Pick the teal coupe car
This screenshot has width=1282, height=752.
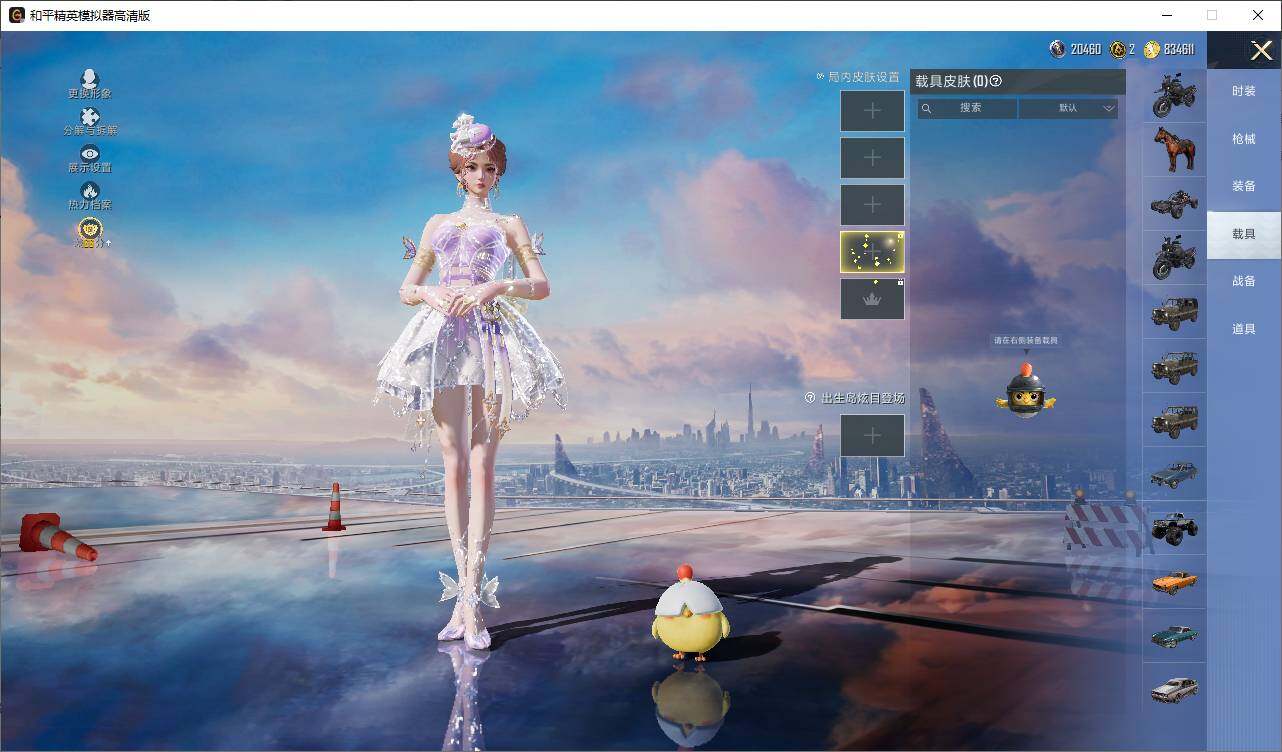point(1174,636)
